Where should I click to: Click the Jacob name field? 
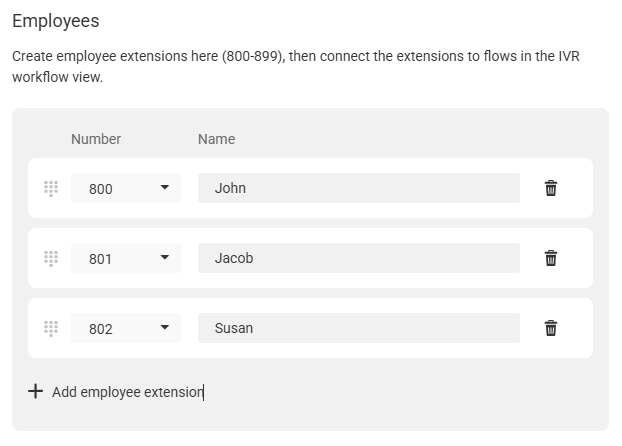point(359,258)
